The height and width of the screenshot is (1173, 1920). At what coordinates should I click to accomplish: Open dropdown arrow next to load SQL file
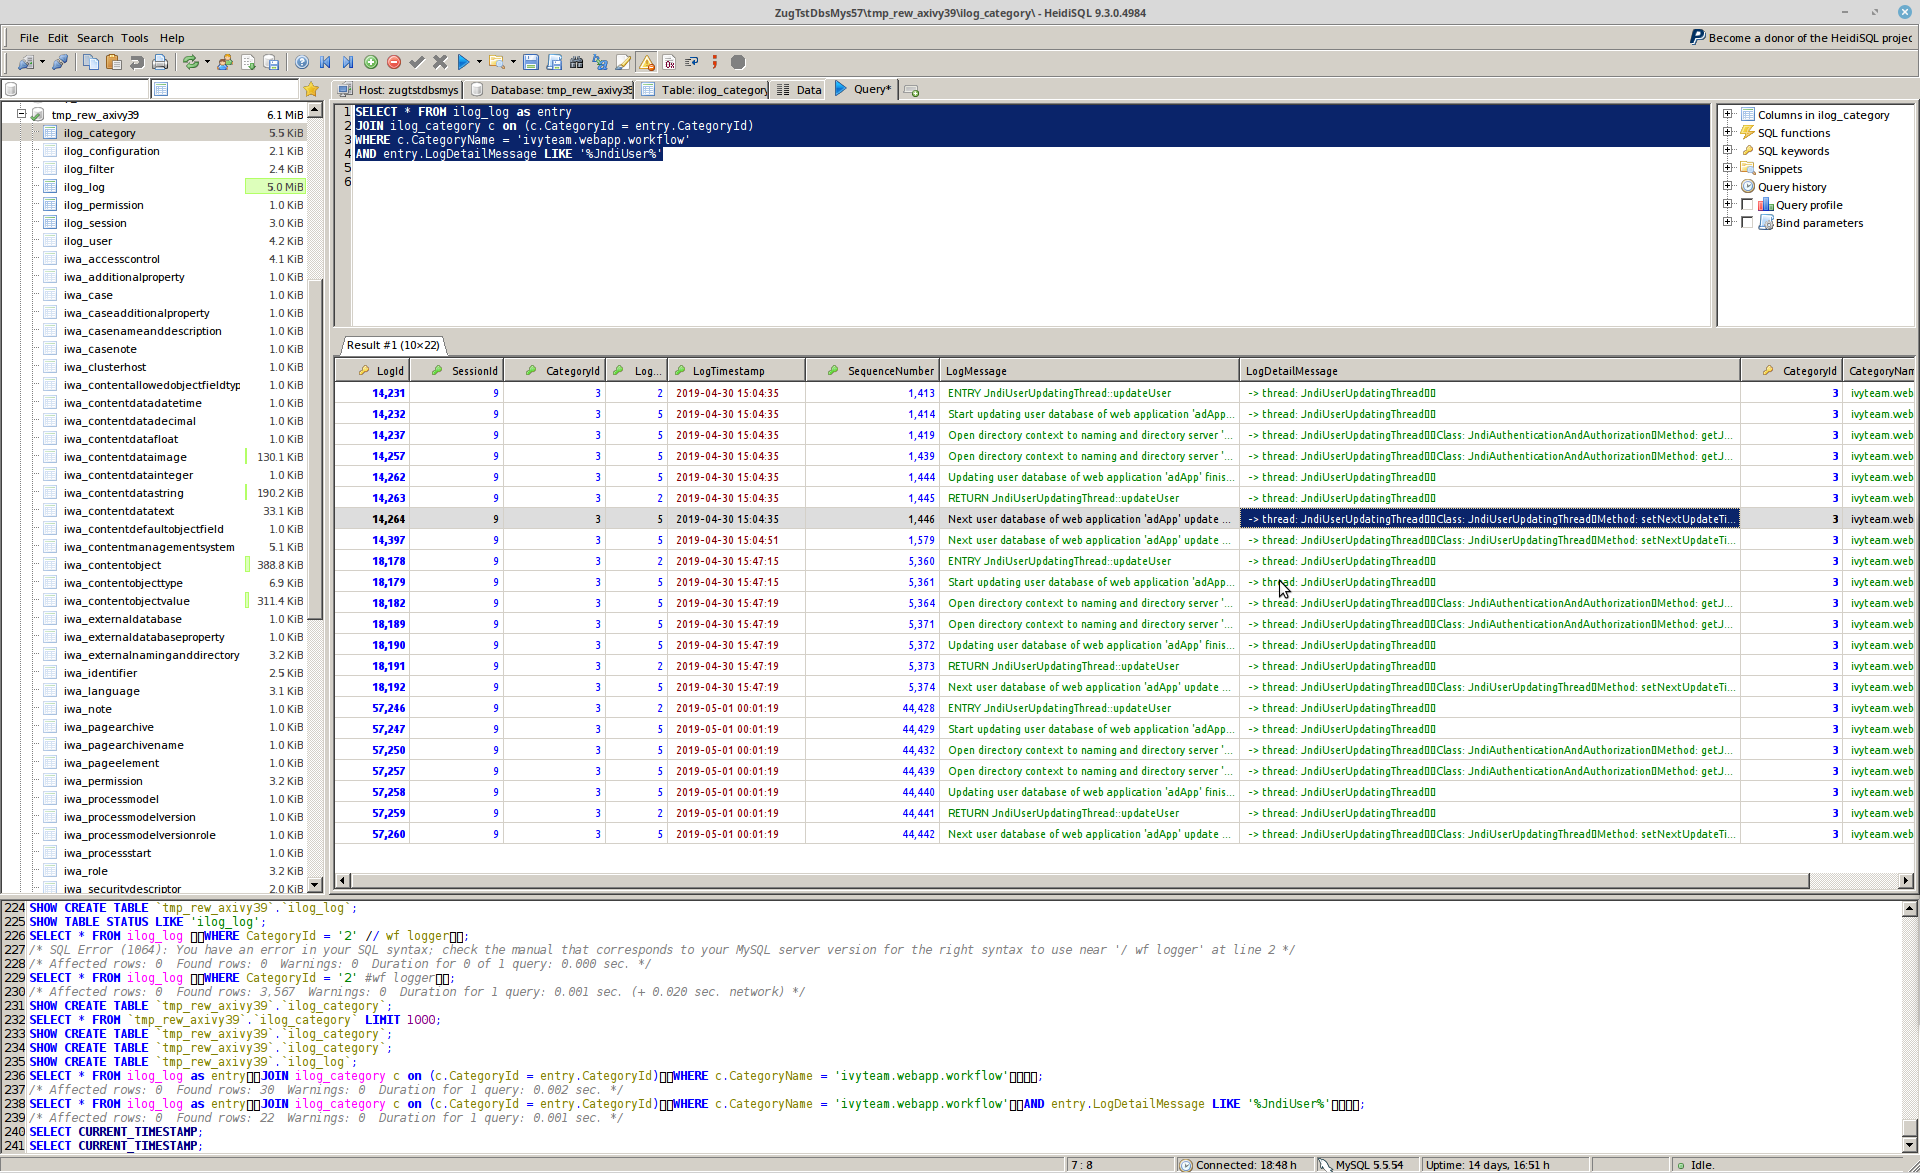(513, 62)
